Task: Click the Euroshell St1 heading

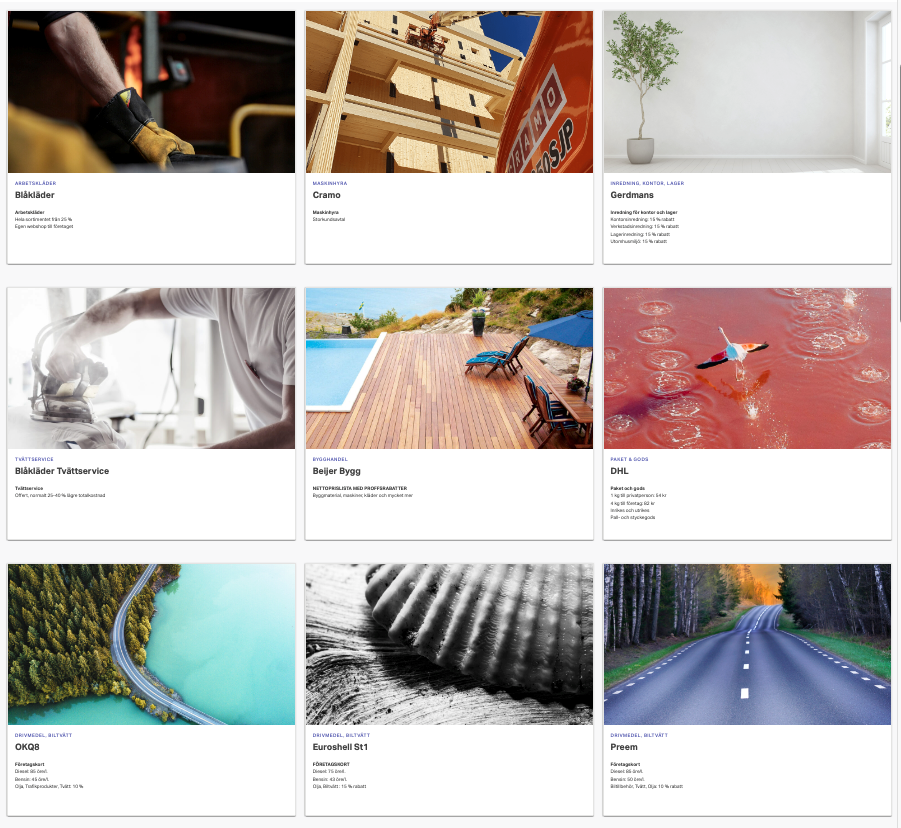Action: point(340,747)
